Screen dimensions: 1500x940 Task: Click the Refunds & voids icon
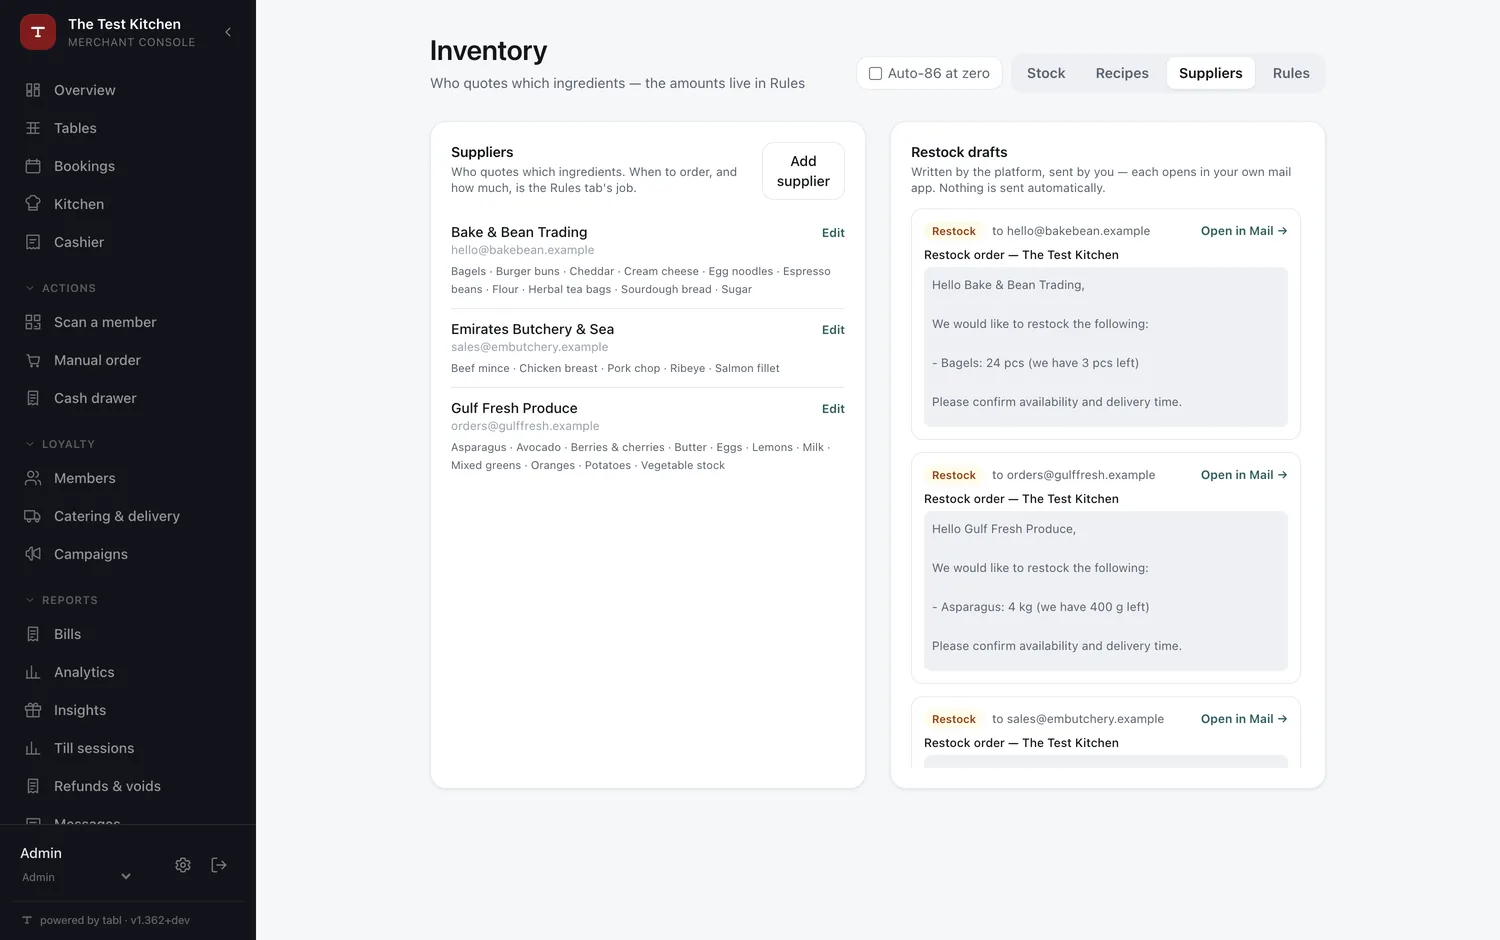point(33,786)
